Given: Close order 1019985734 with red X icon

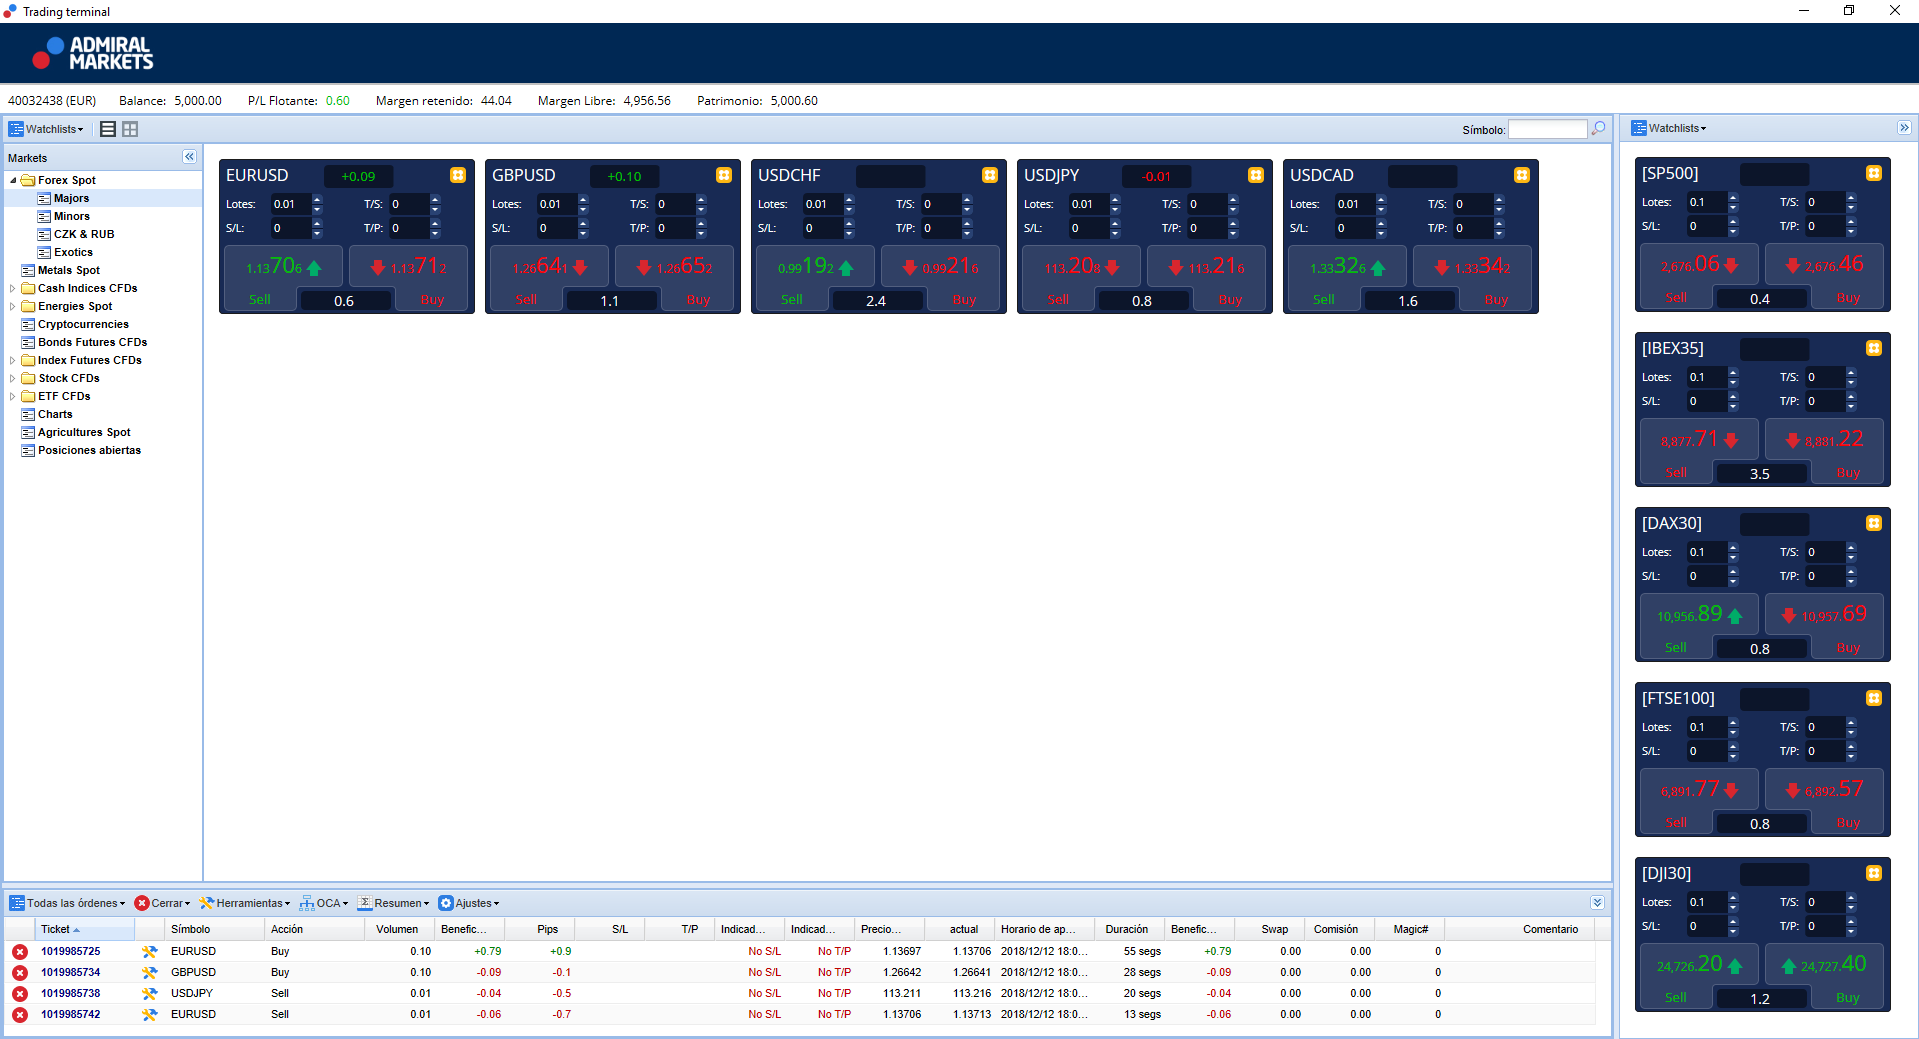Looking at the screenshot, I should point(20,973).
